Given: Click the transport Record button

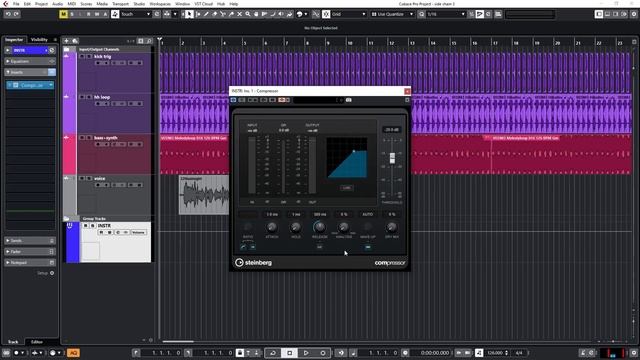Looking at the screenshot, I should pyautogui.click(x=322, y=353).
